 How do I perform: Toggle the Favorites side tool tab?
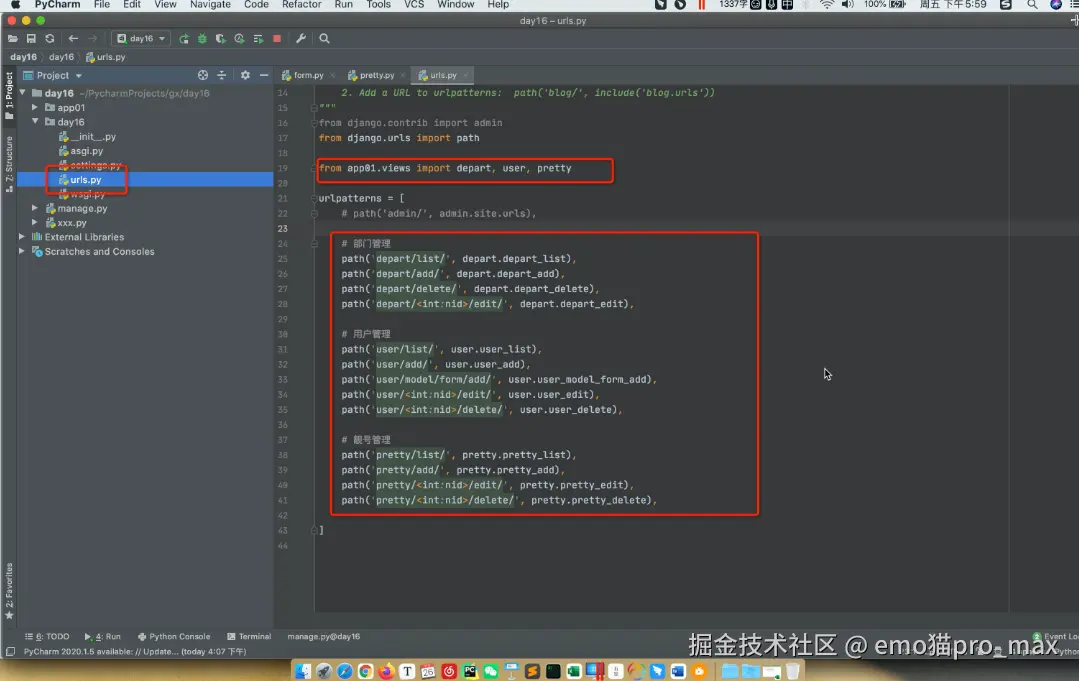[x=9, y=591]
